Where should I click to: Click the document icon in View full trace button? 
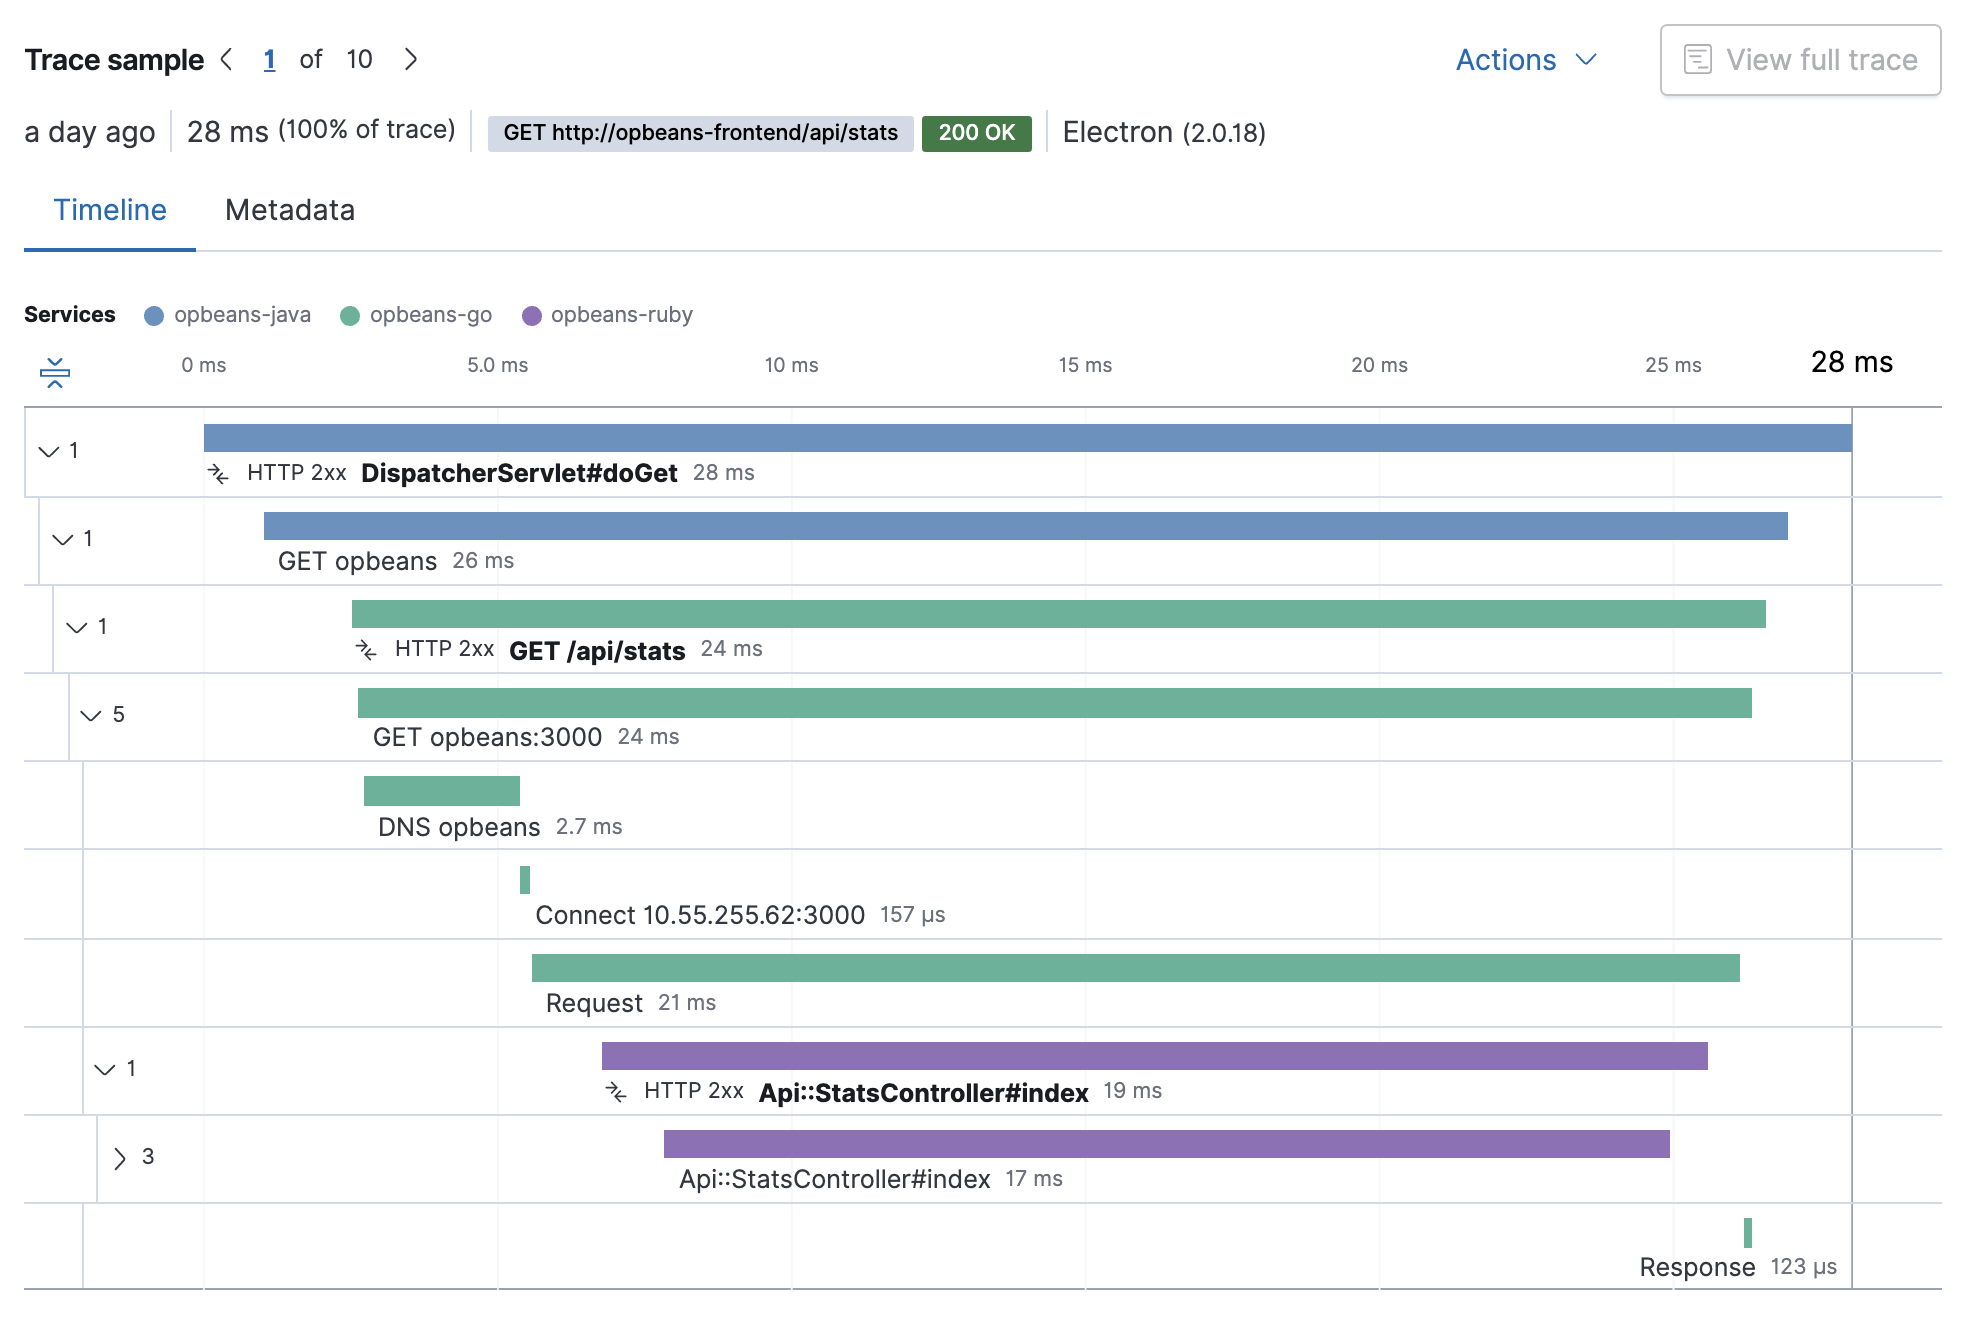(x=1698, y=59)
